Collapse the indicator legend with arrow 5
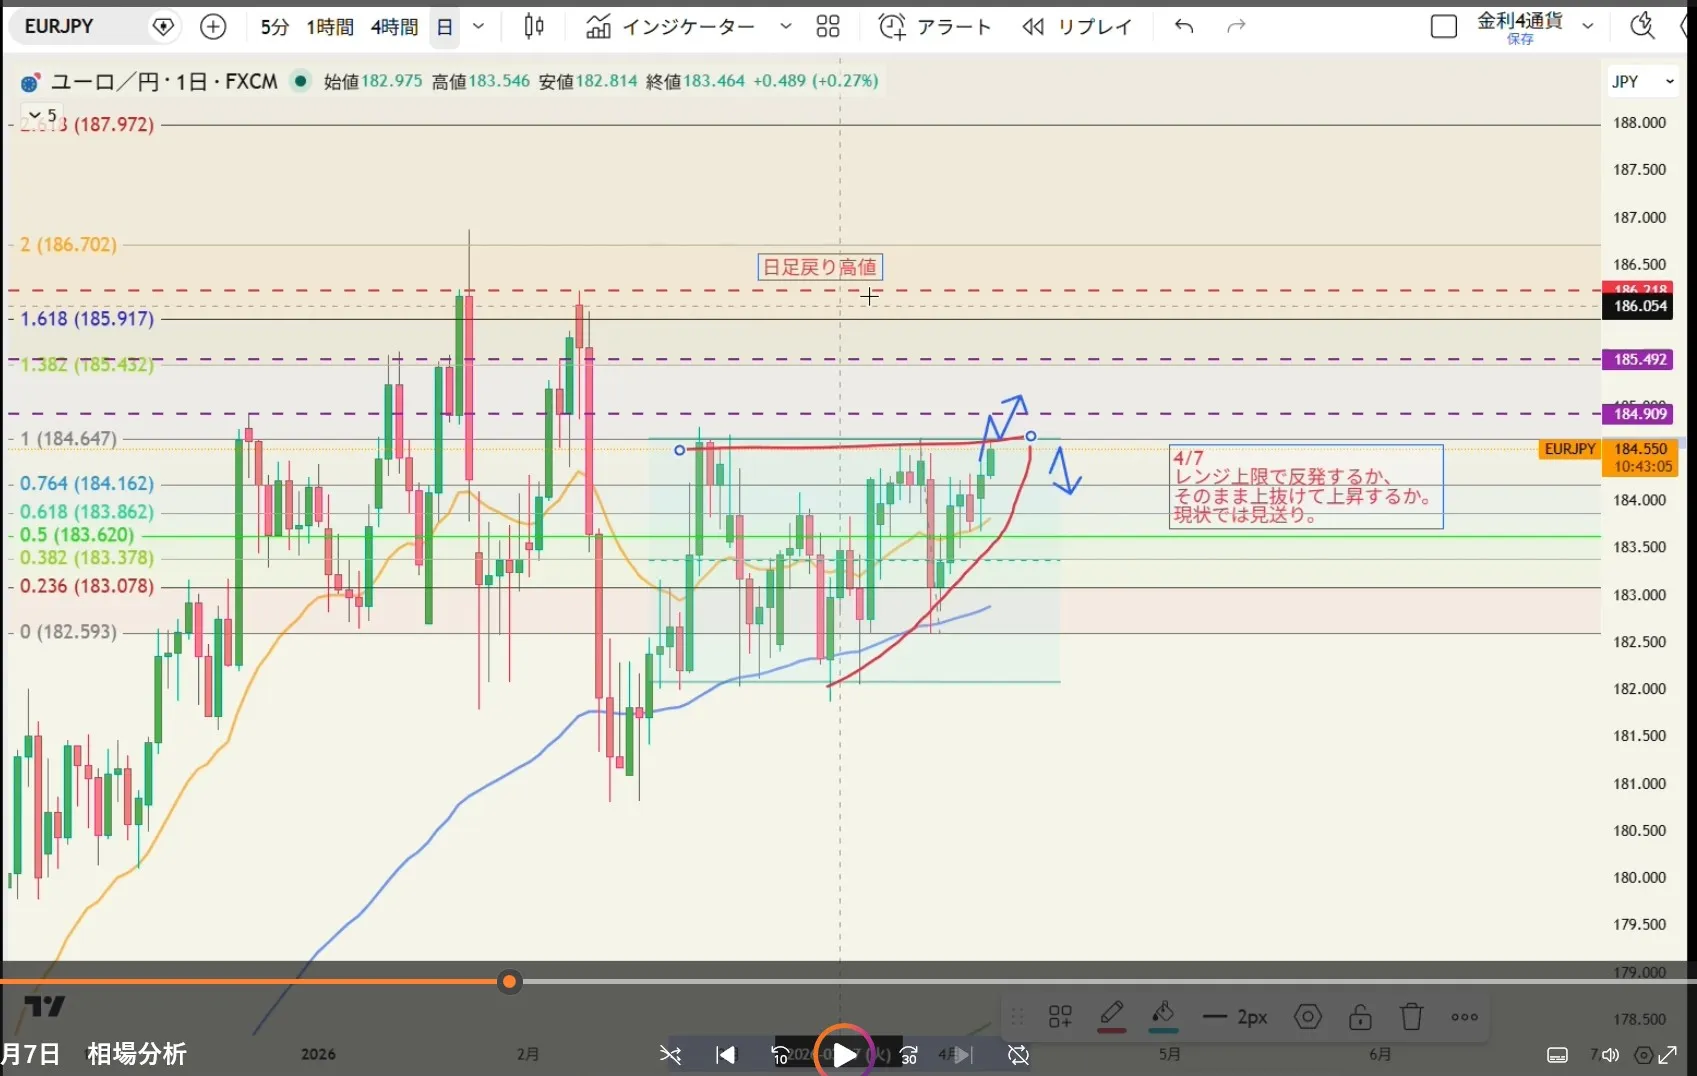This screenshot has height=1076, width=1697. click(42, 116)
